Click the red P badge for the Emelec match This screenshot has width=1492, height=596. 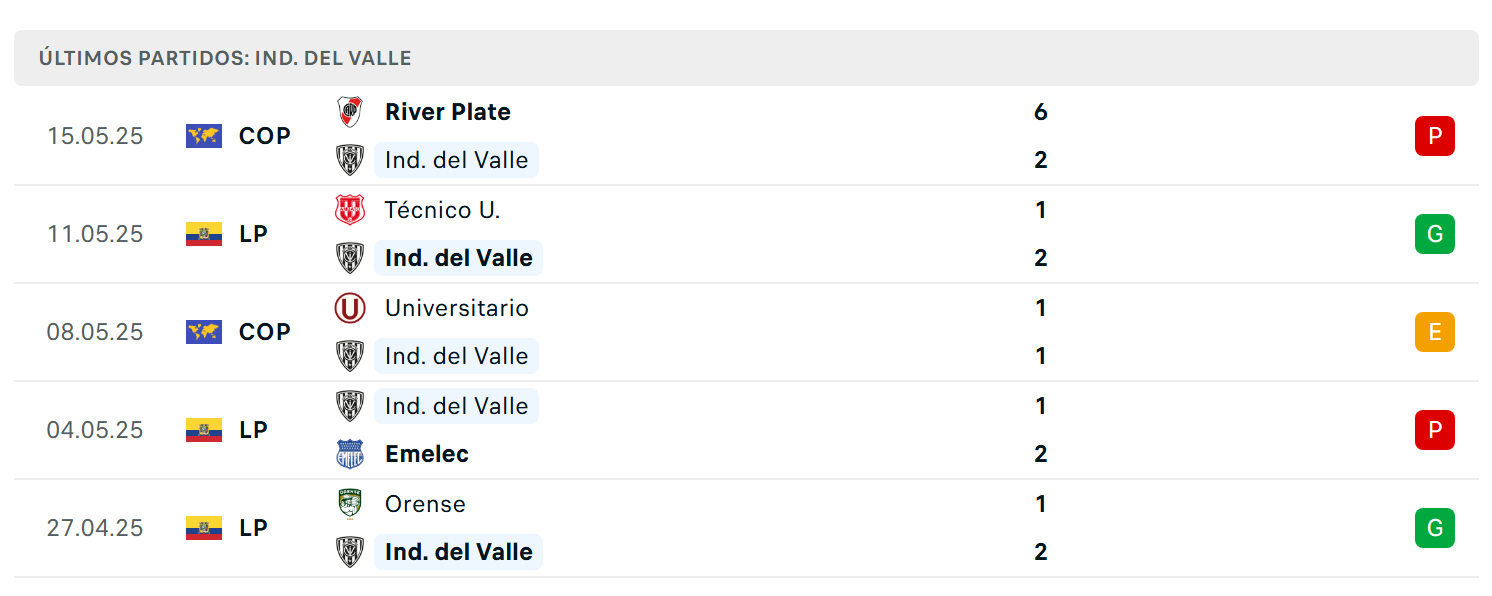[x=1434, y=430]
